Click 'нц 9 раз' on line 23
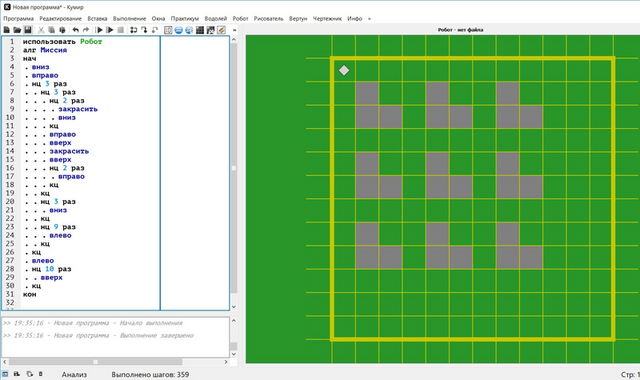Viewport: 640px width, 380px height. point(58,227)
